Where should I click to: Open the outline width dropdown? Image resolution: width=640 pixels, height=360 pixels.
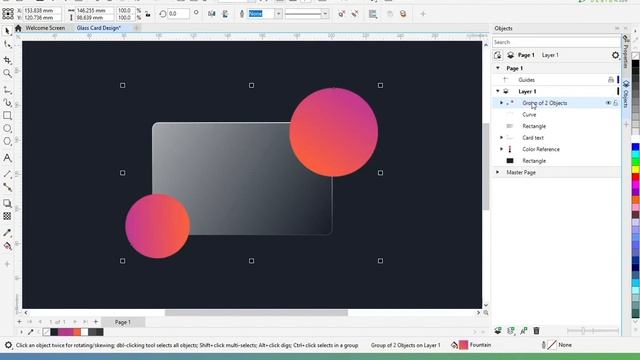278,14
